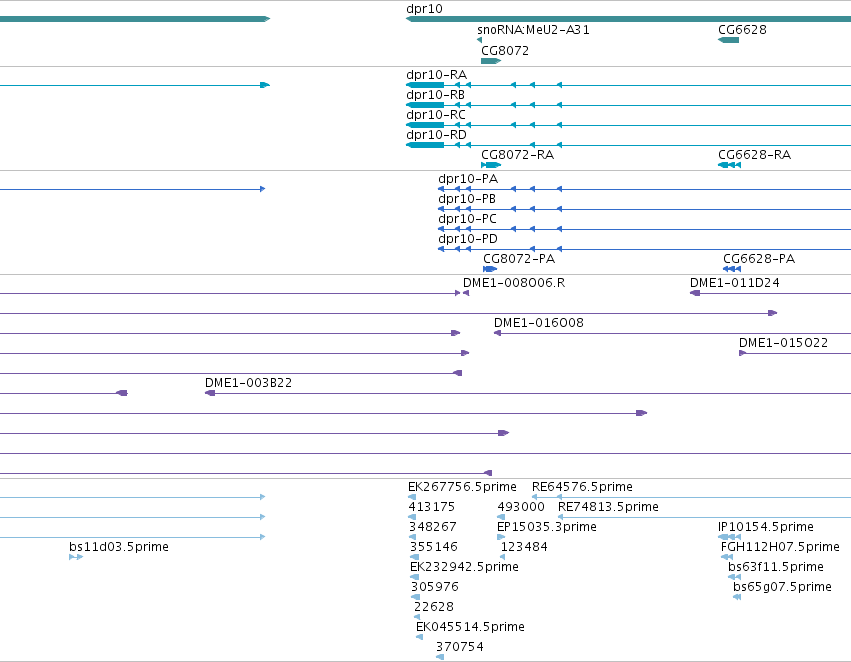Viewport: 851px width, 662px height.
Task: Open EST FGH112H07.5prime
Action: click(780, 547)
